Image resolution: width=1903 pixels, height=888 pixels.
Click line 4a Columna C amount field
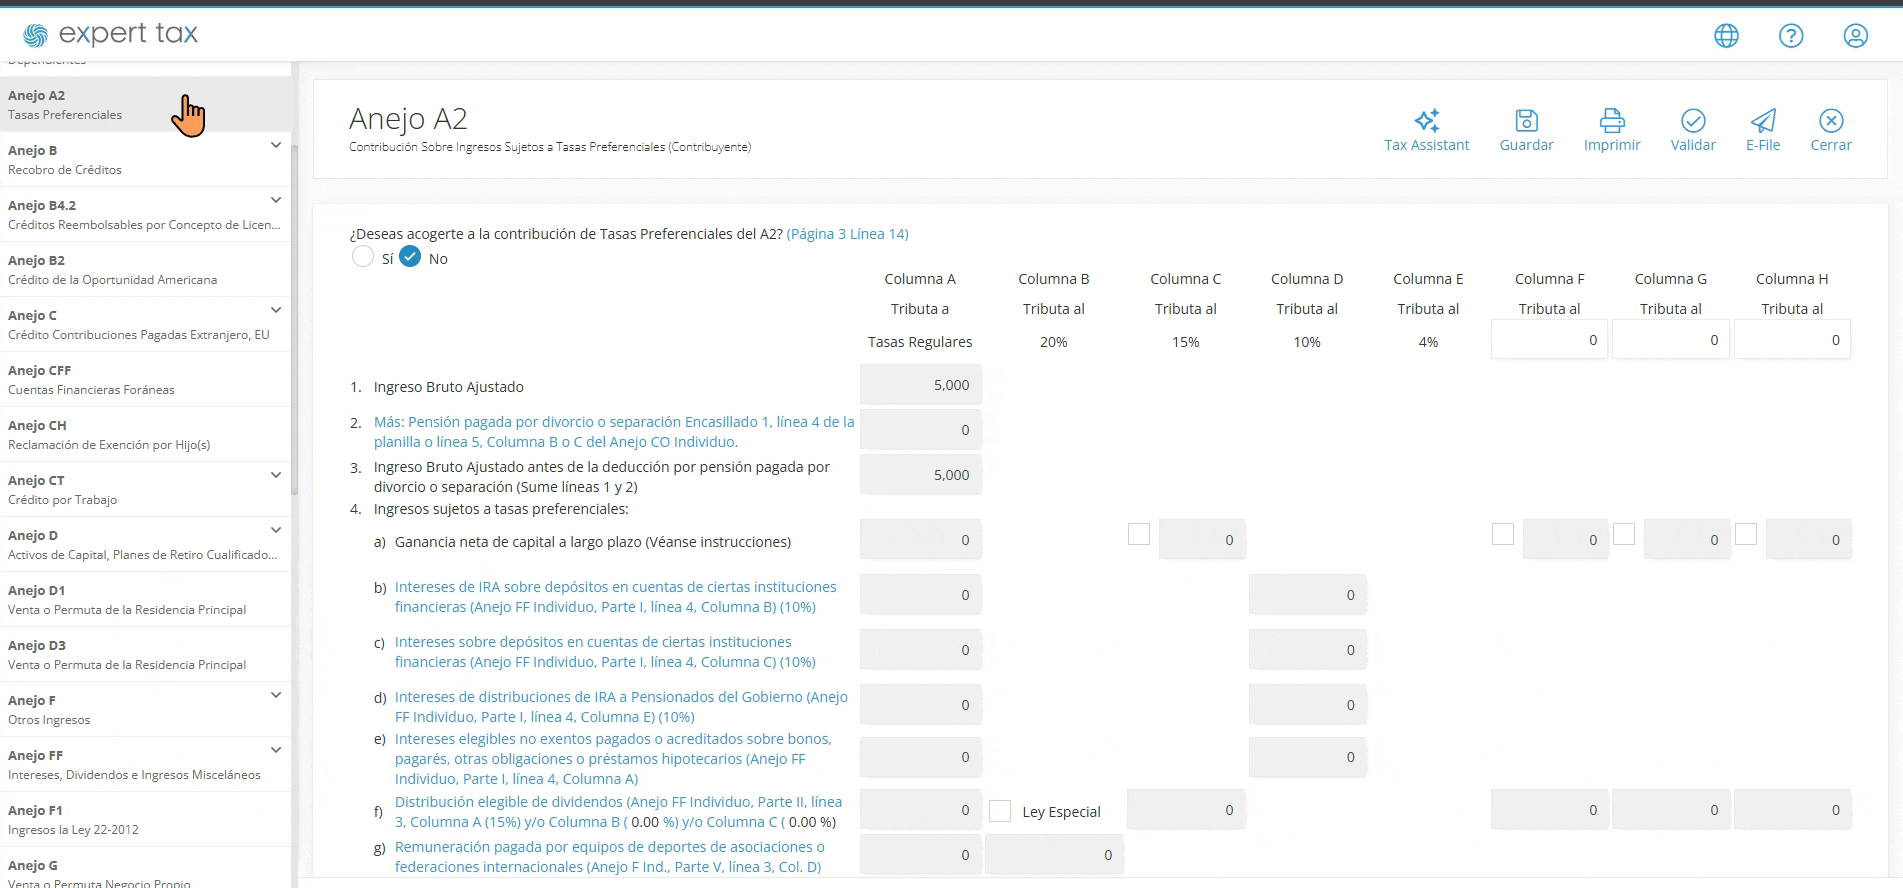pyautogui.click(x=1202, y=540)
